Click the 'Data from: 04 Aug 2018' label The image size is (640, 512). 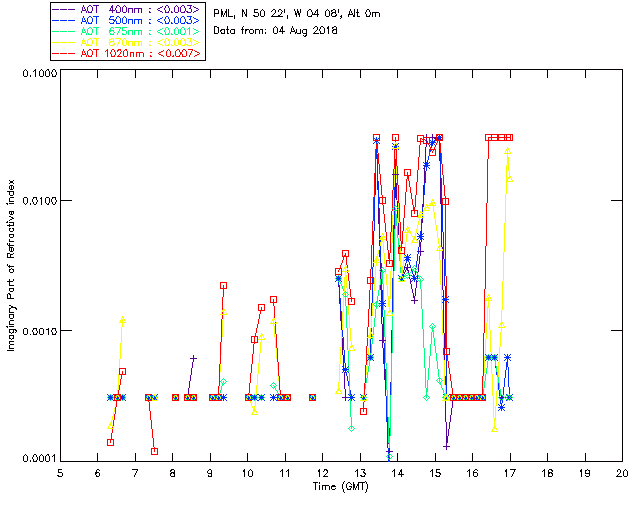click(276, 31)
